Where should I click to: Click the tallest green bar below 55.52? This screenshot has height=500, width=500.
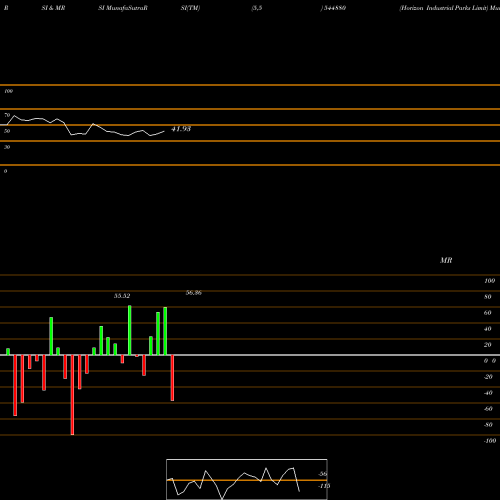(130, 330)
